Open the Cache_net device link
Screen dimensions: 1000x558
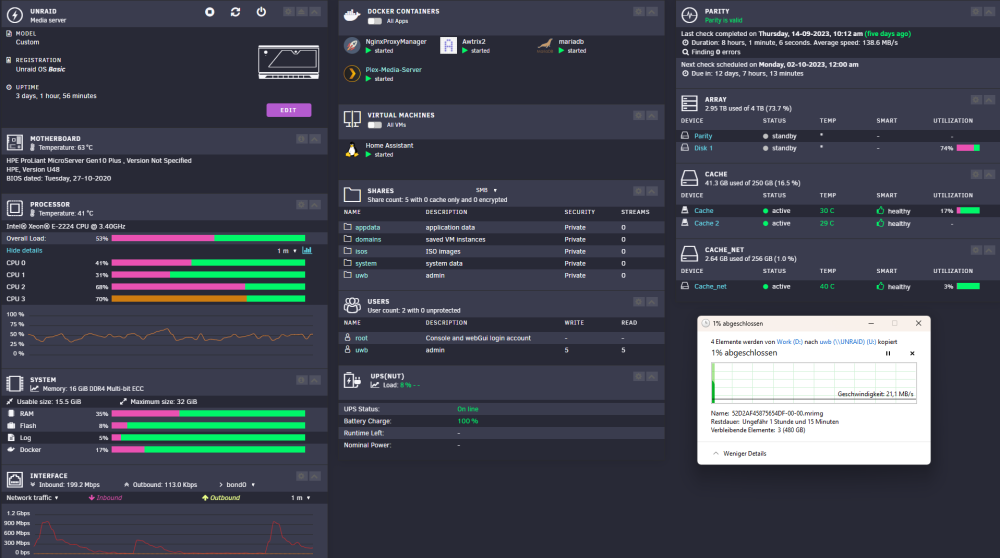click(x=710, y=286)
